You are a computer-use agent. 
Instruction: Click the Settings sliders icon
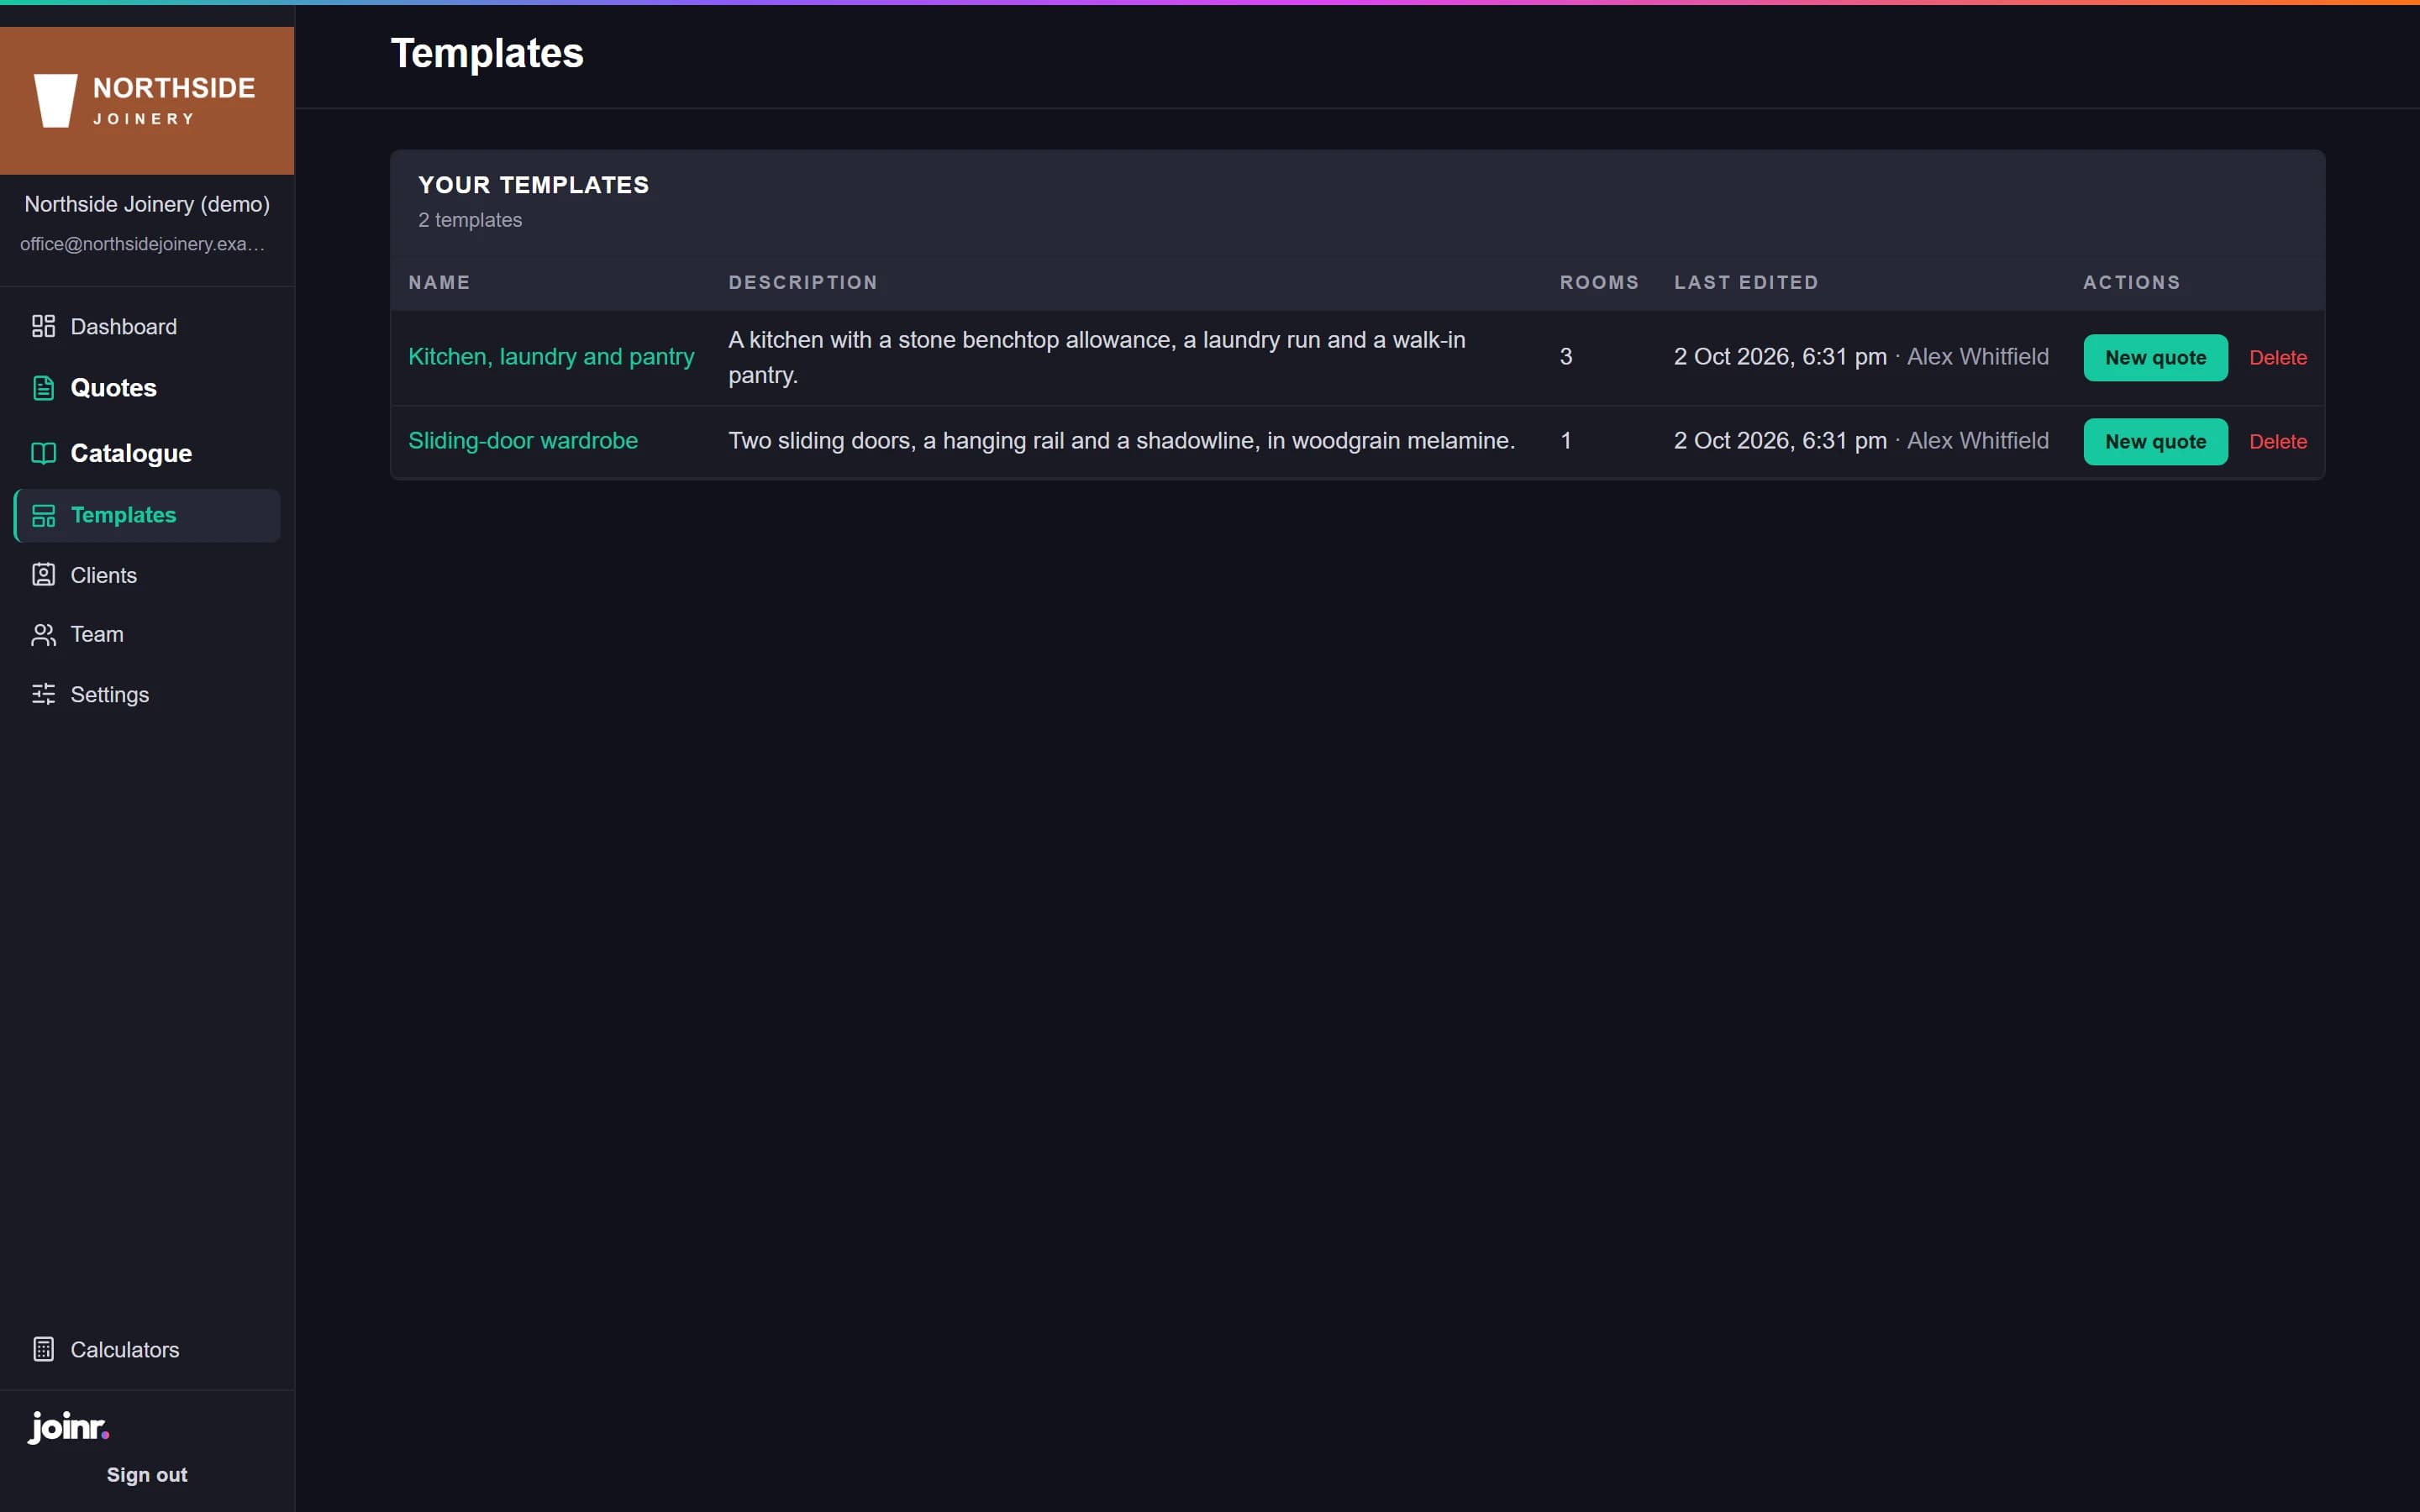[43, 694]
